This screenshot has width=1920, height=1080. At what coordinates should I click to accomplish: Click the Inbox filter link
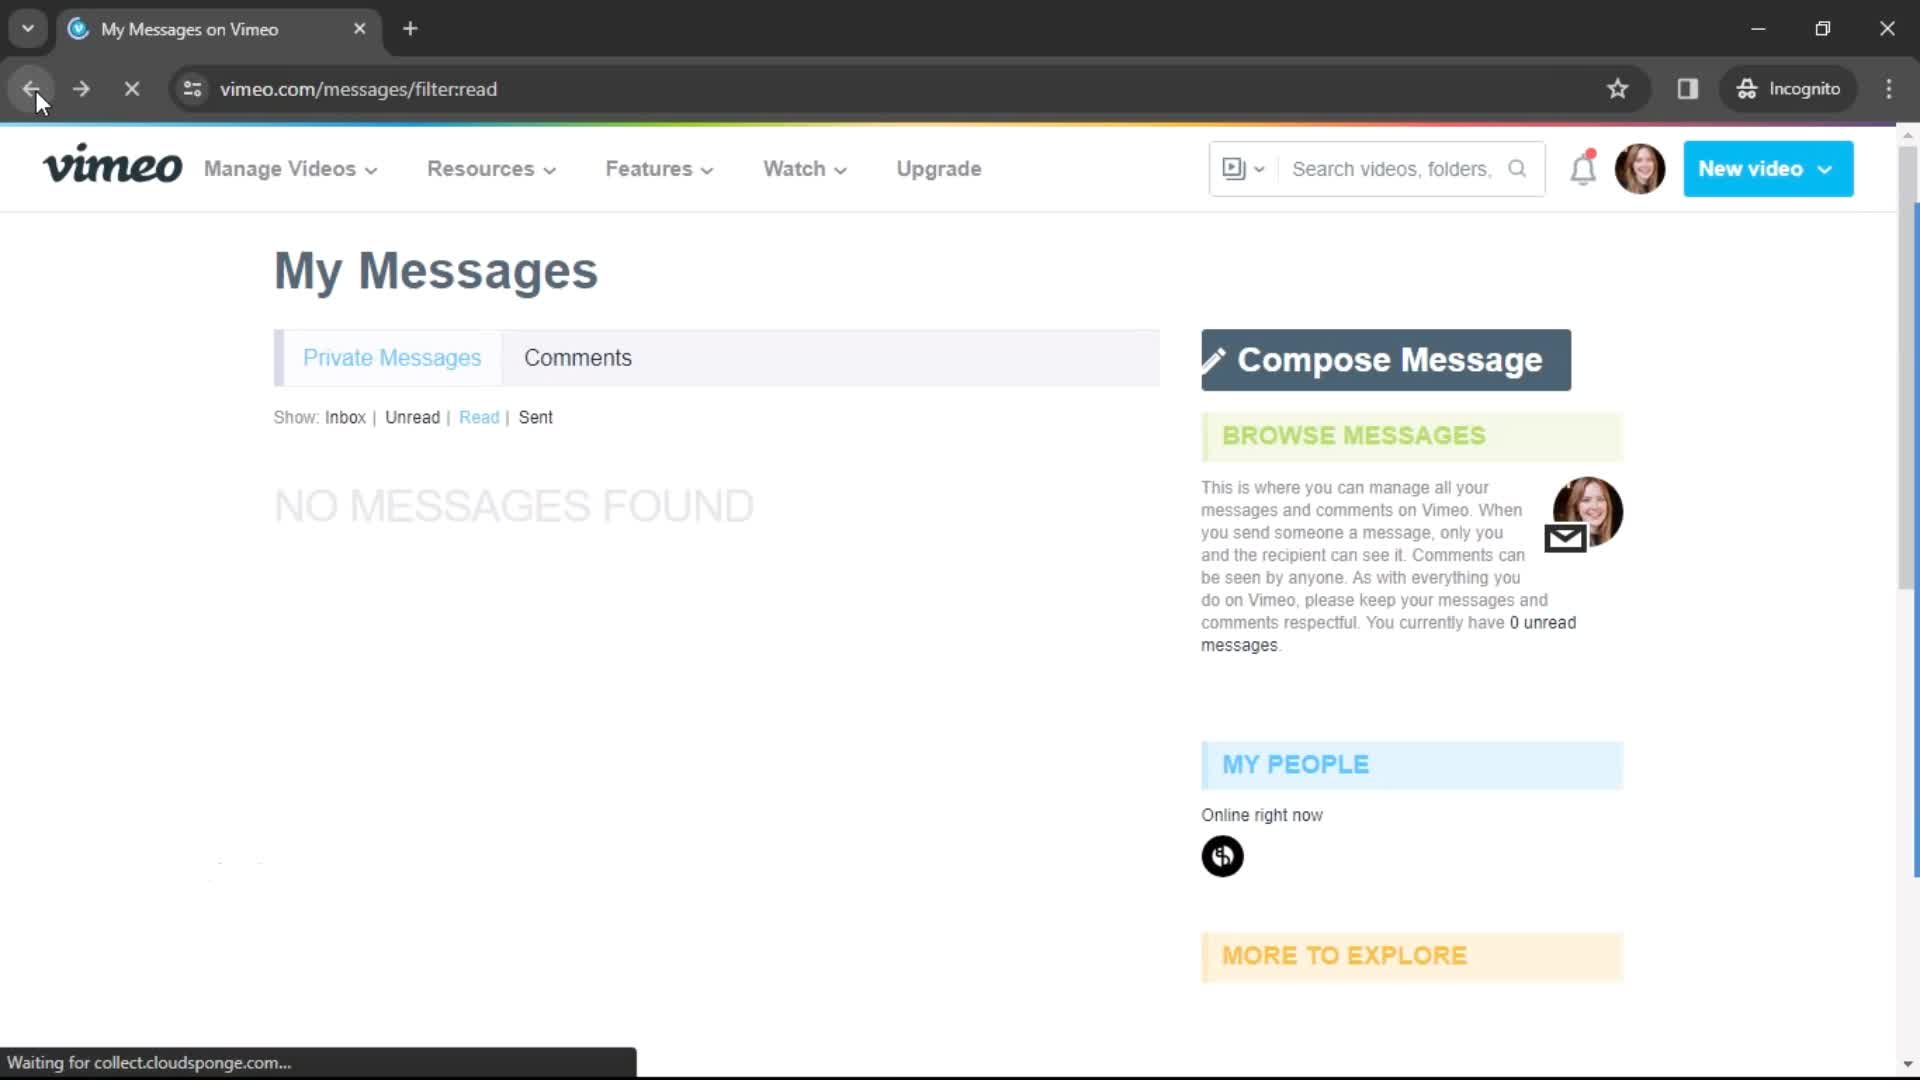coord(344,417)
